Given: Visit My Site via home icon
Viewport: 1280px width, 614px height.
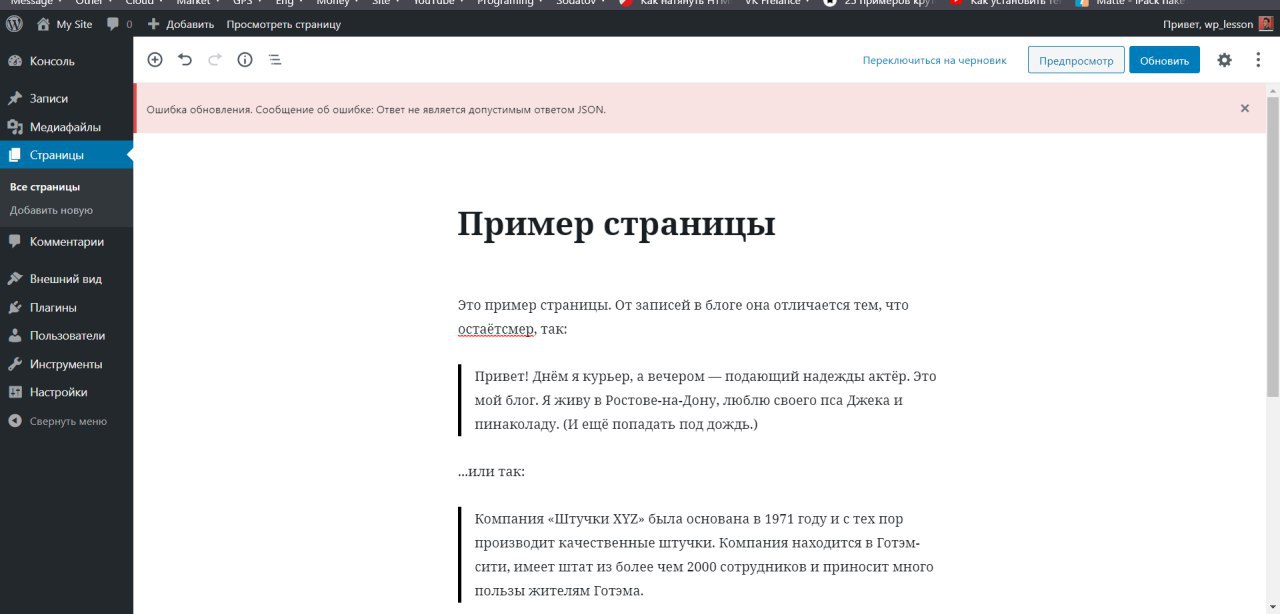Looking at the screenshot, I should pos(64,24).
